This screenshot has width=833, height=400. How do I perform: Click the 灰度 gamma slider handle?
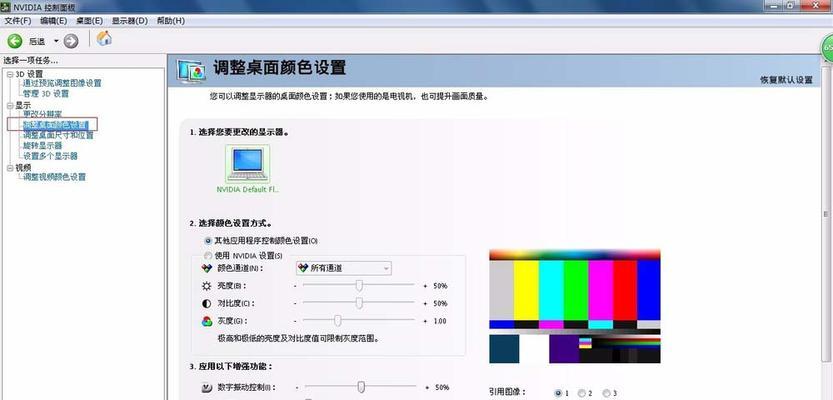[x=337, y=320]
